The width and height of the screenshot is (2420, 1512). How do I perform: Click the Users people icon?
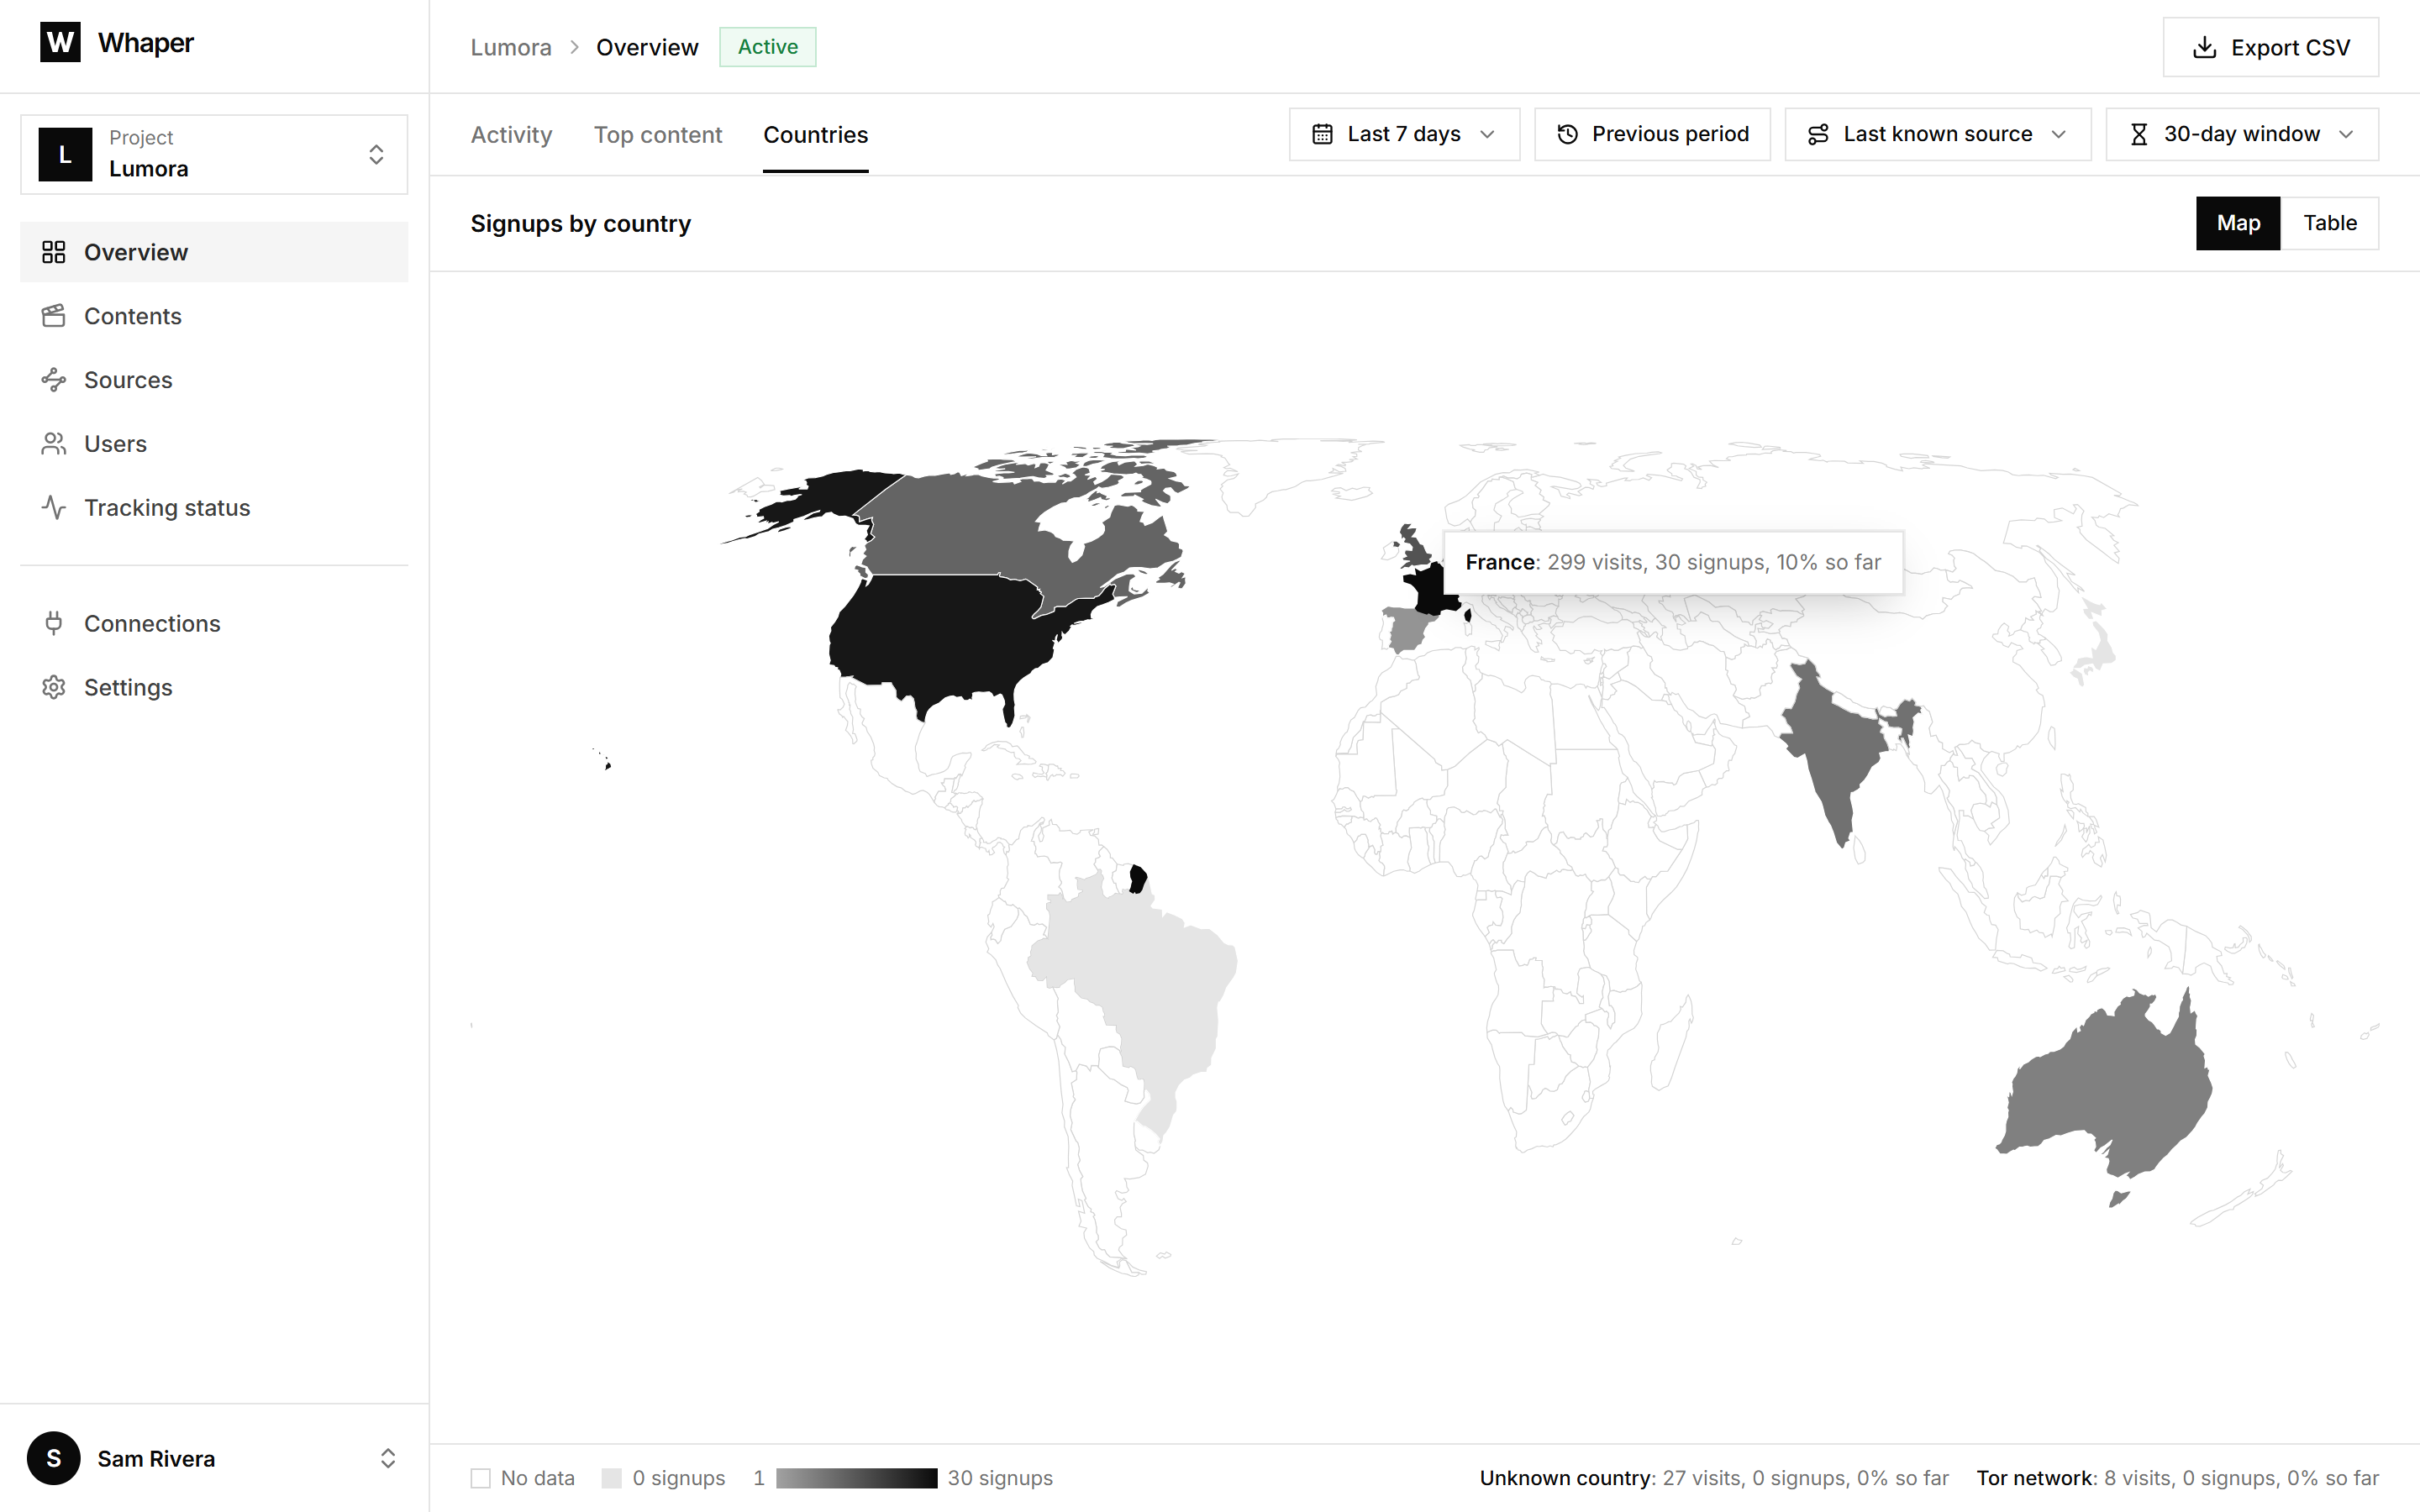[54, 444]
